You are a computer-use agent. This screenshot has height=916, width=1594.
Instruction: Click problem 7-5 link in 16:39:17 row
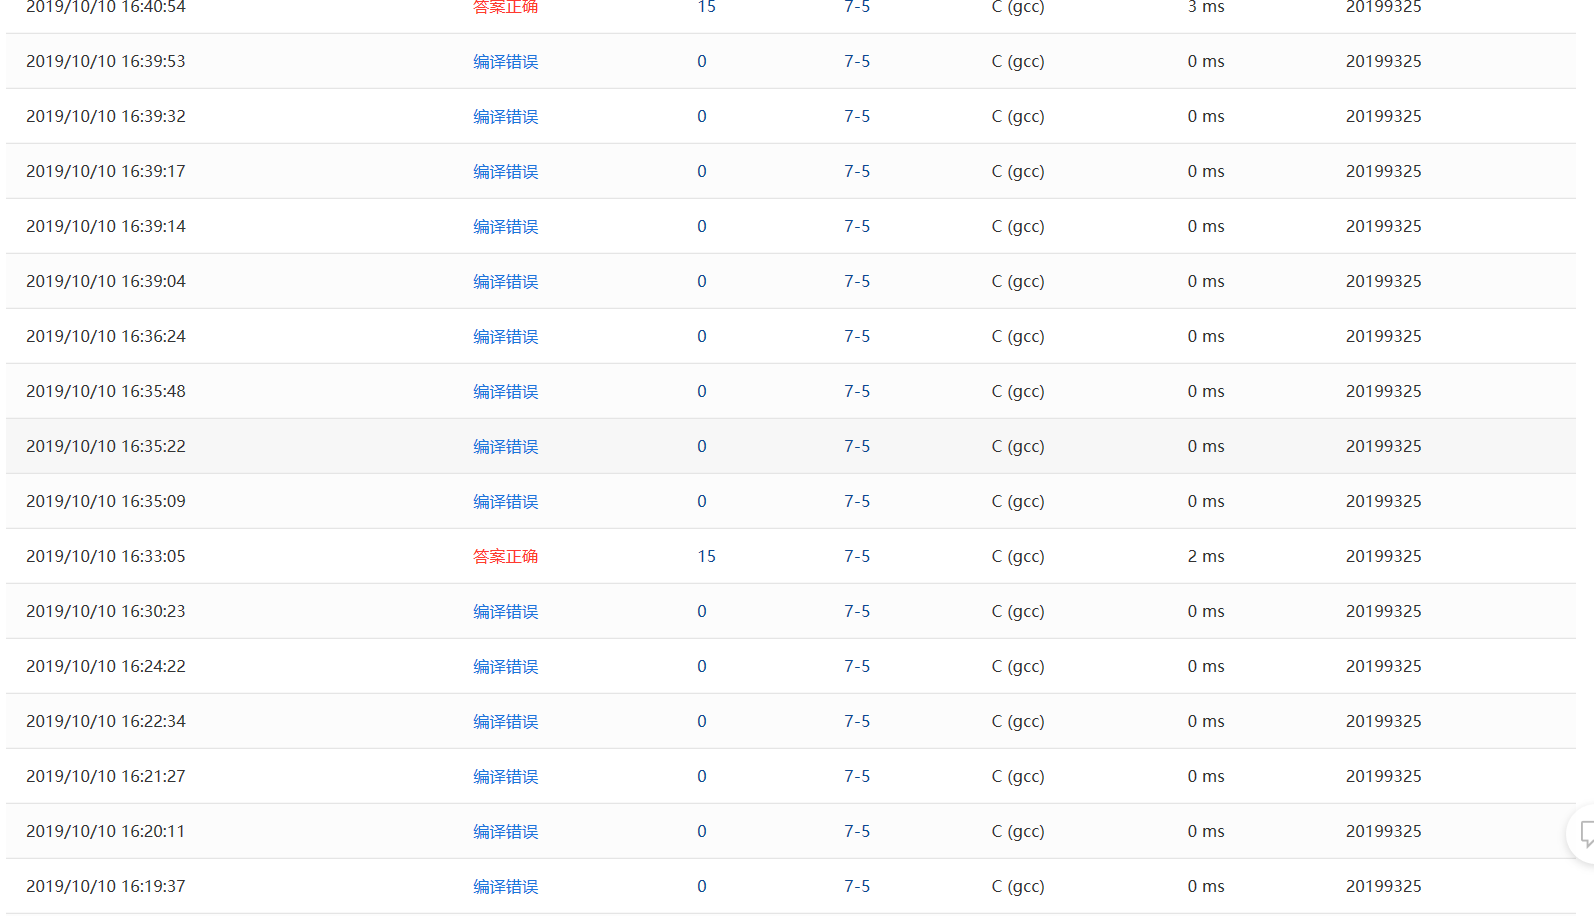pyautogui.click(x=856, y=172)
